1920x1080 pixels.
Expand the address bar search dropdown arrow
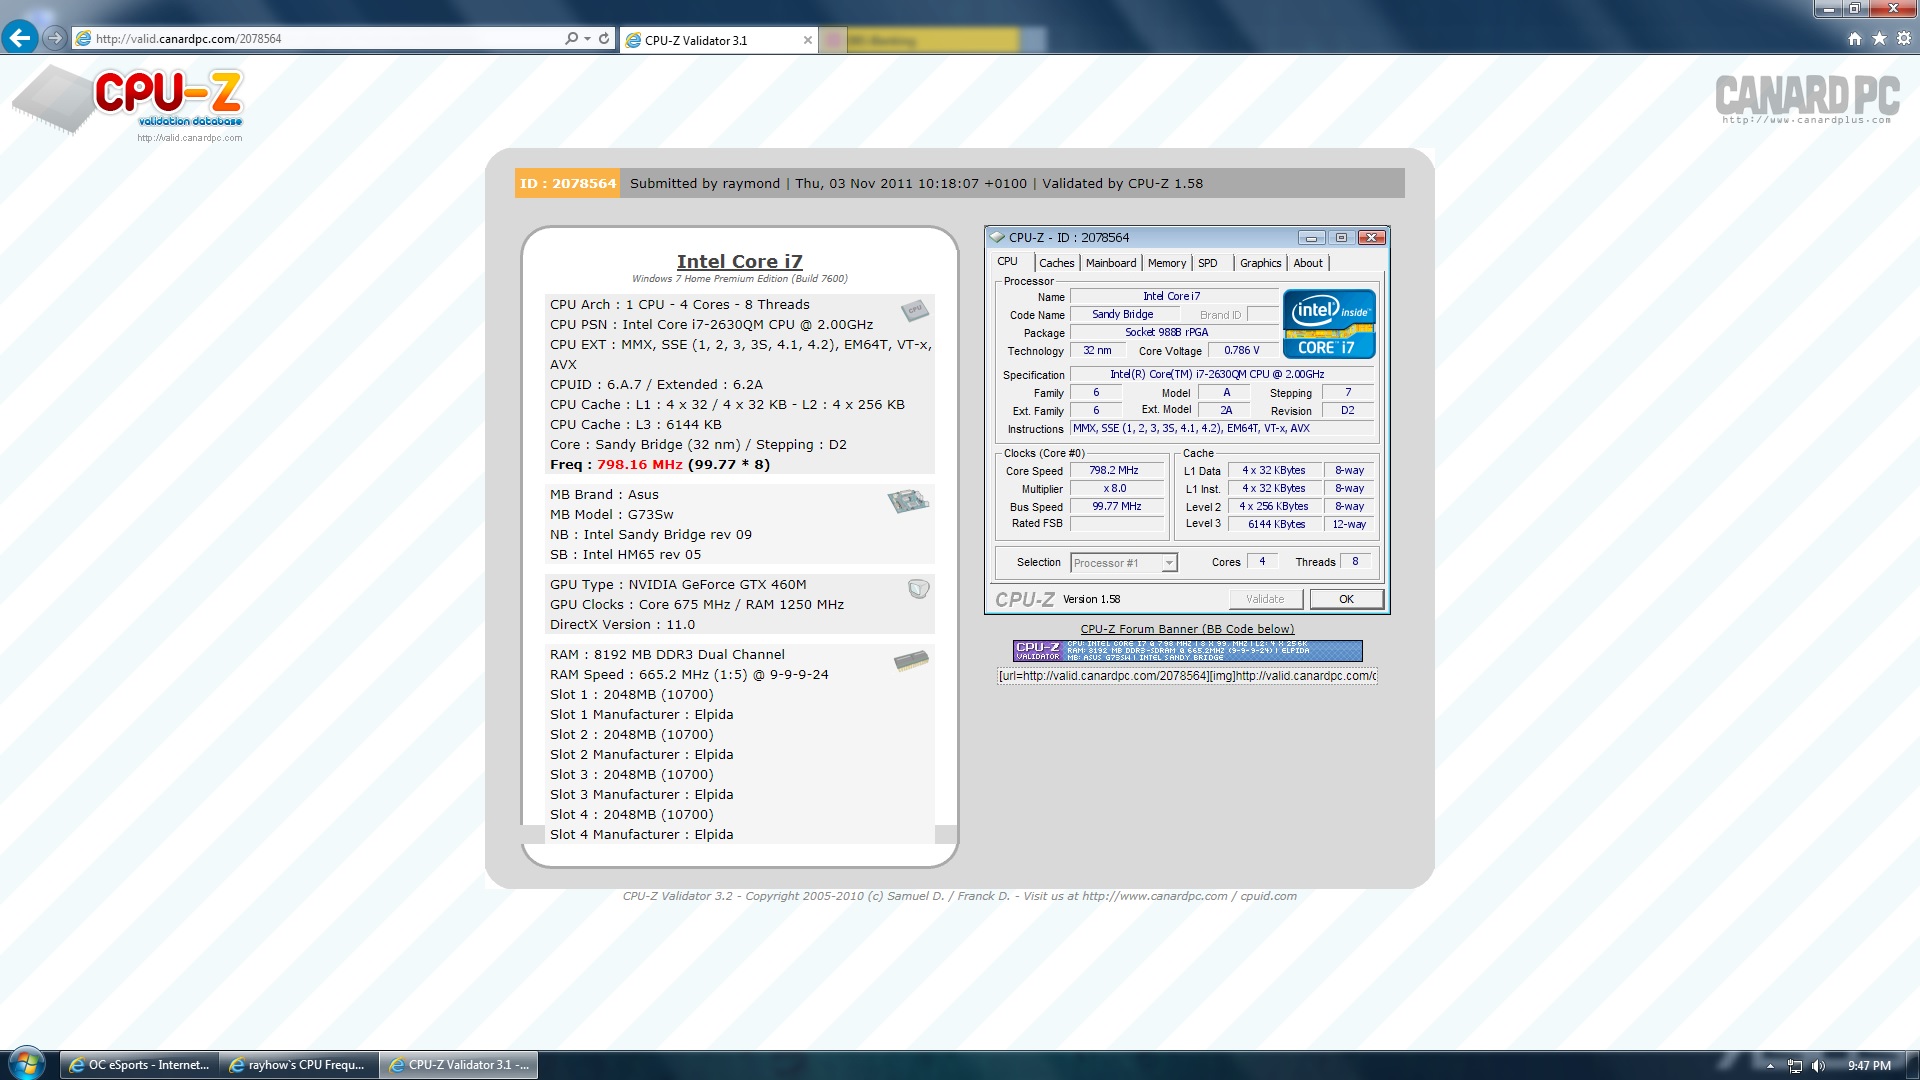587,39
